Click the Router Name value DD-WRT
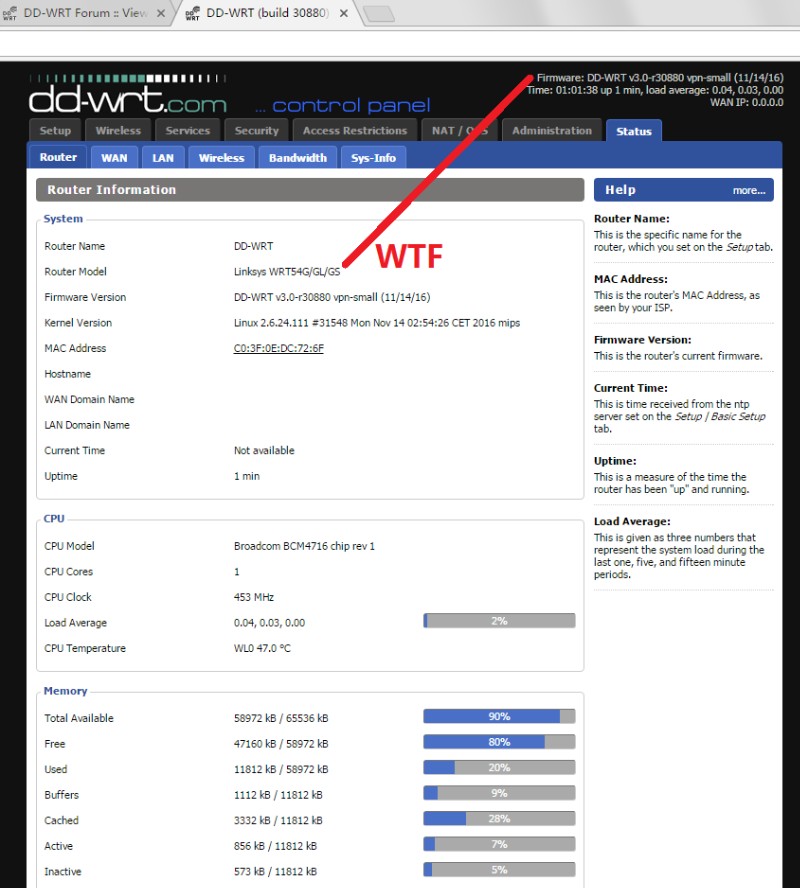The height and width of the screenshot is (888, 800). [x=253, y=246]
